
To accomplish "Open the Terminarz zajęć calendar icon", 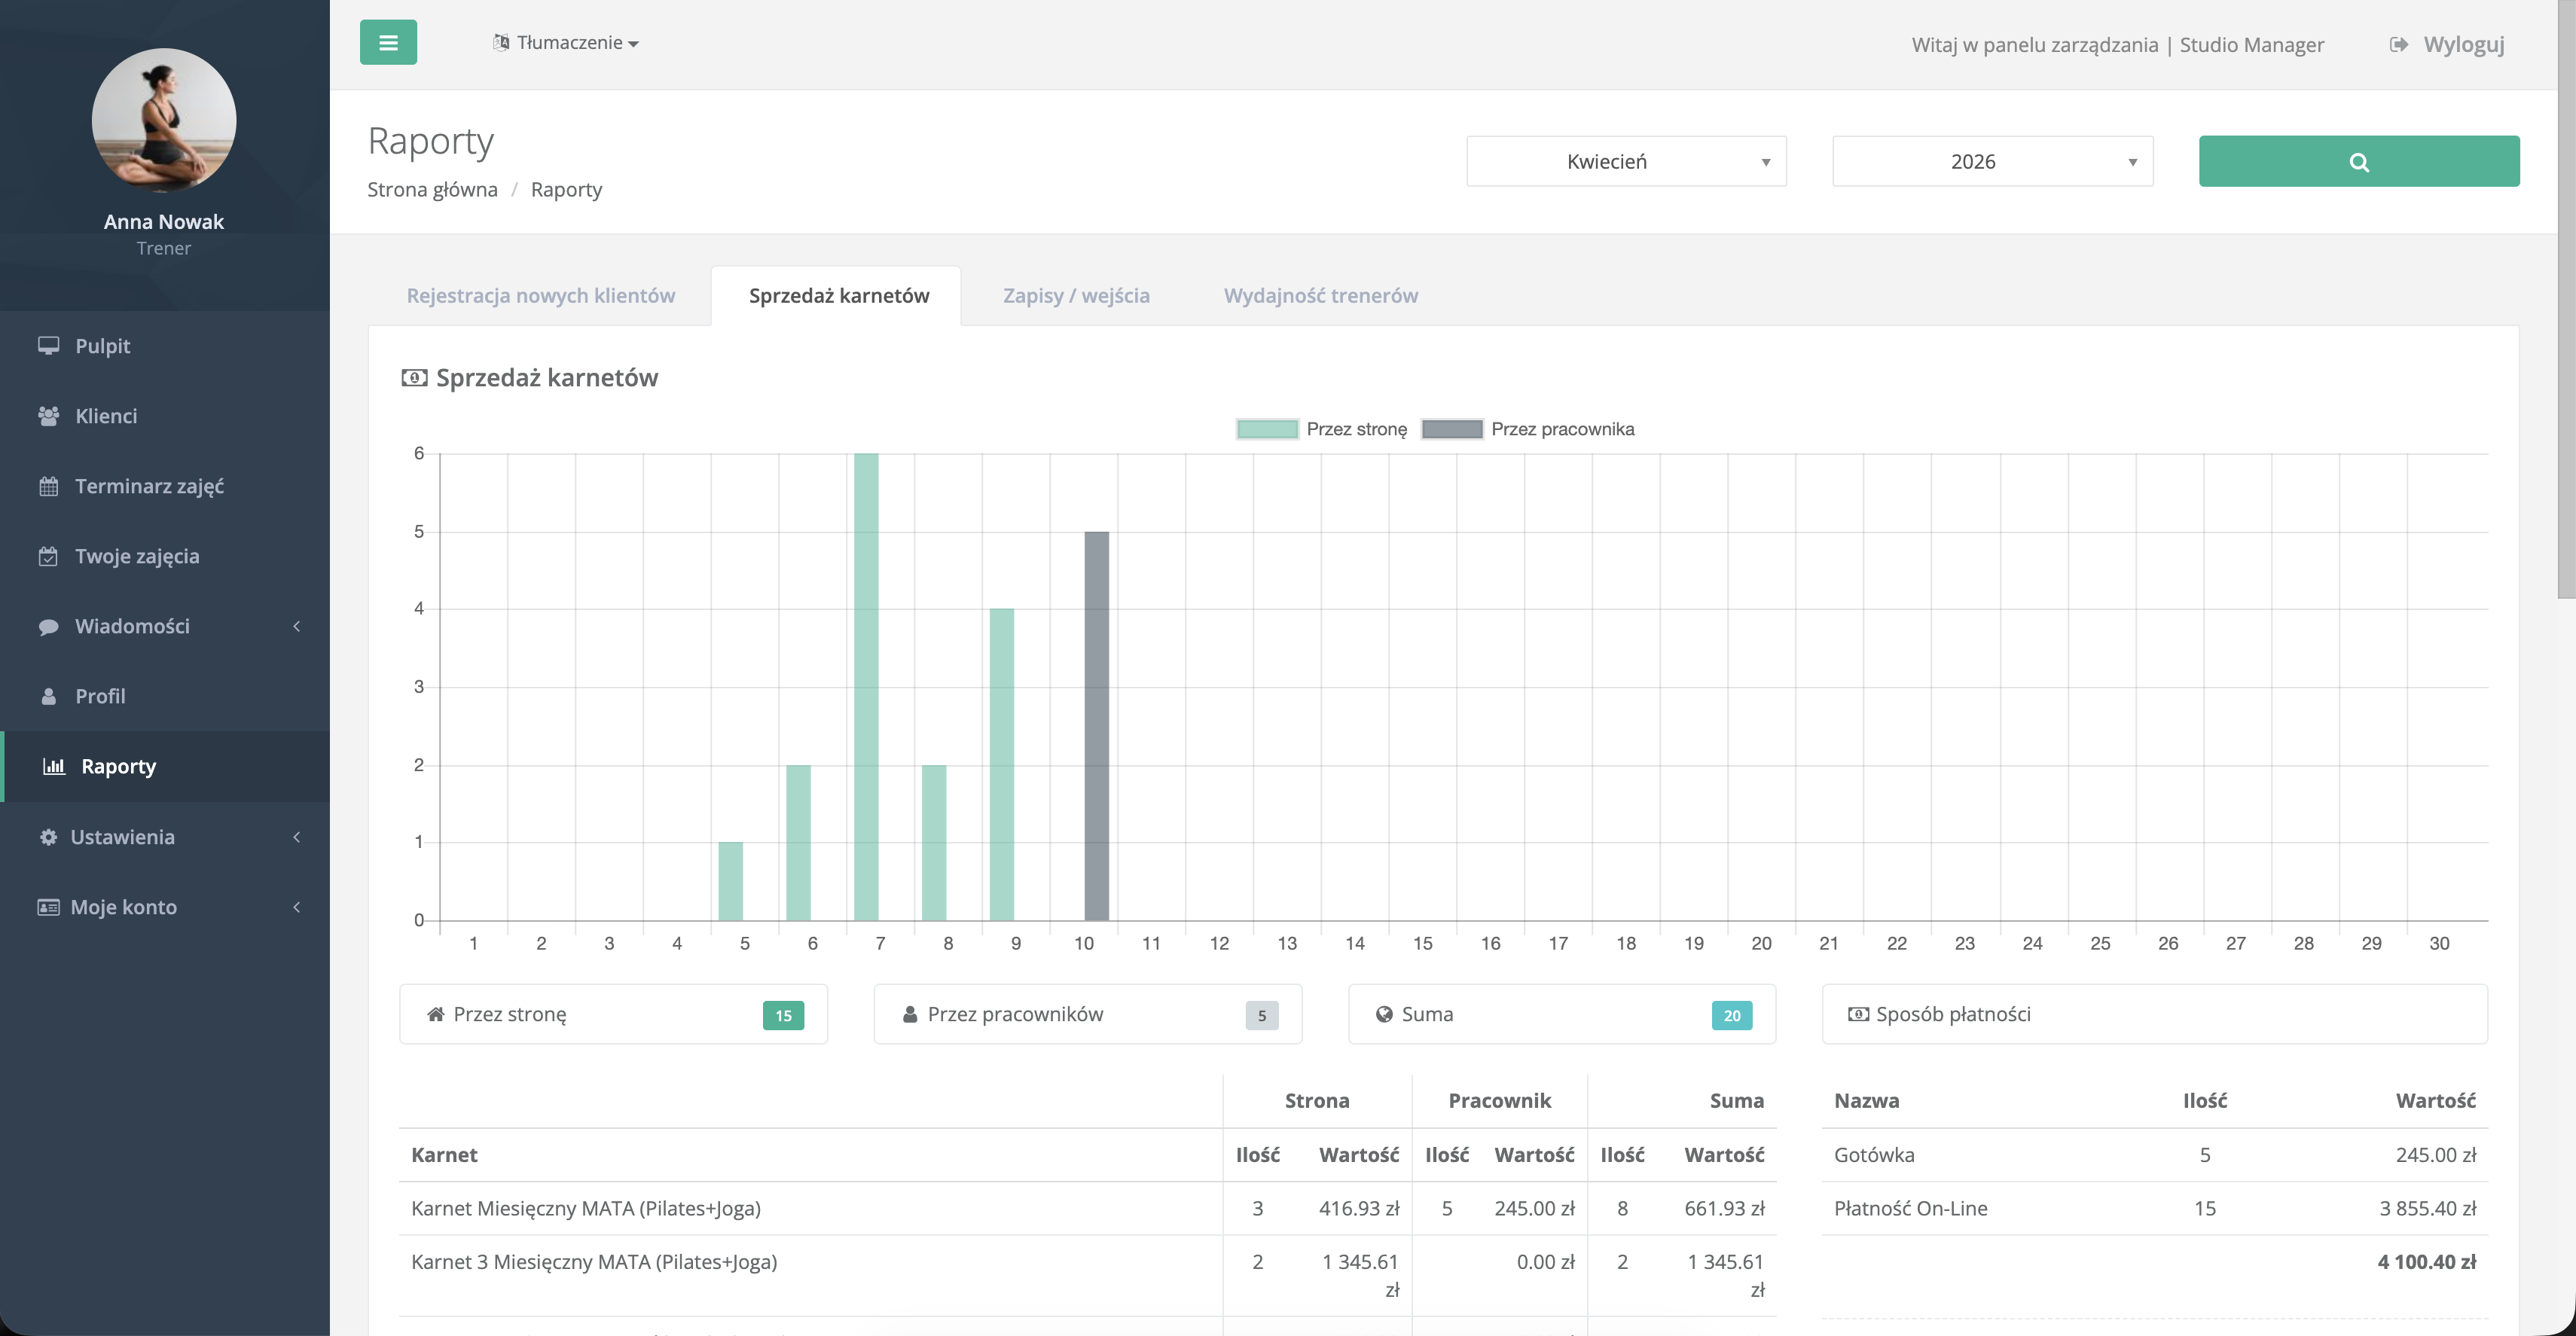I will tap(48, 487).
